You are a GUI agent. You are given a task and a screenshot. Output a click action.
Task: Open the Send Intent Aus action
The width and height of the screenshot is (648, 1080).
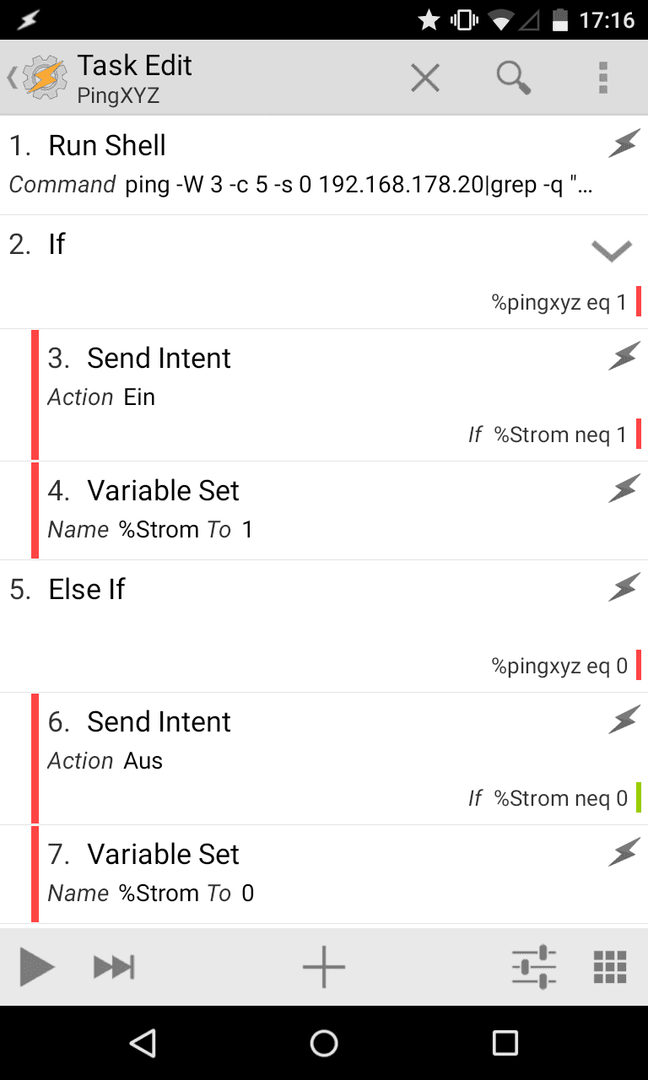[340, 758]
